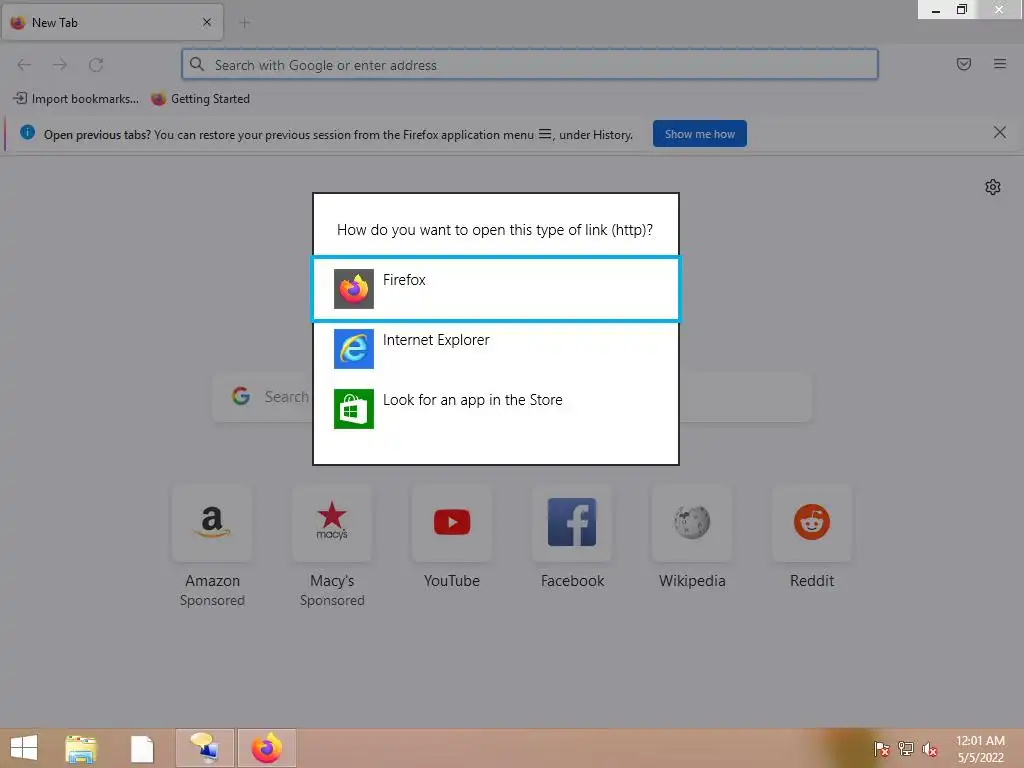Dismiss the Open previous tabs notification bar
Viewport: 1024px width, 768px height.
(x=999, y=133)
